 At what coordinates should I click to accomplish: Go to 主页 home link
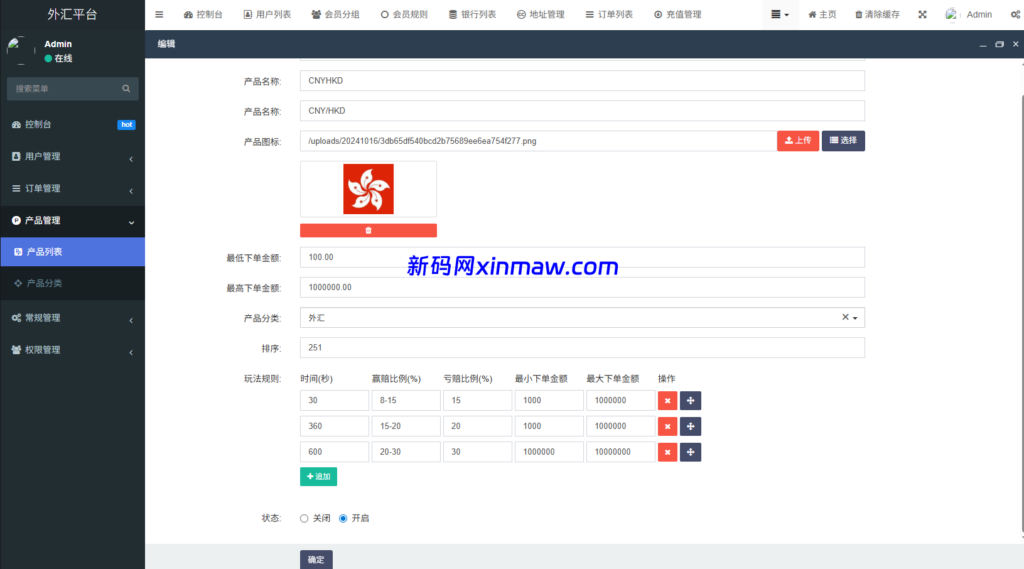(x=822, y=14)
